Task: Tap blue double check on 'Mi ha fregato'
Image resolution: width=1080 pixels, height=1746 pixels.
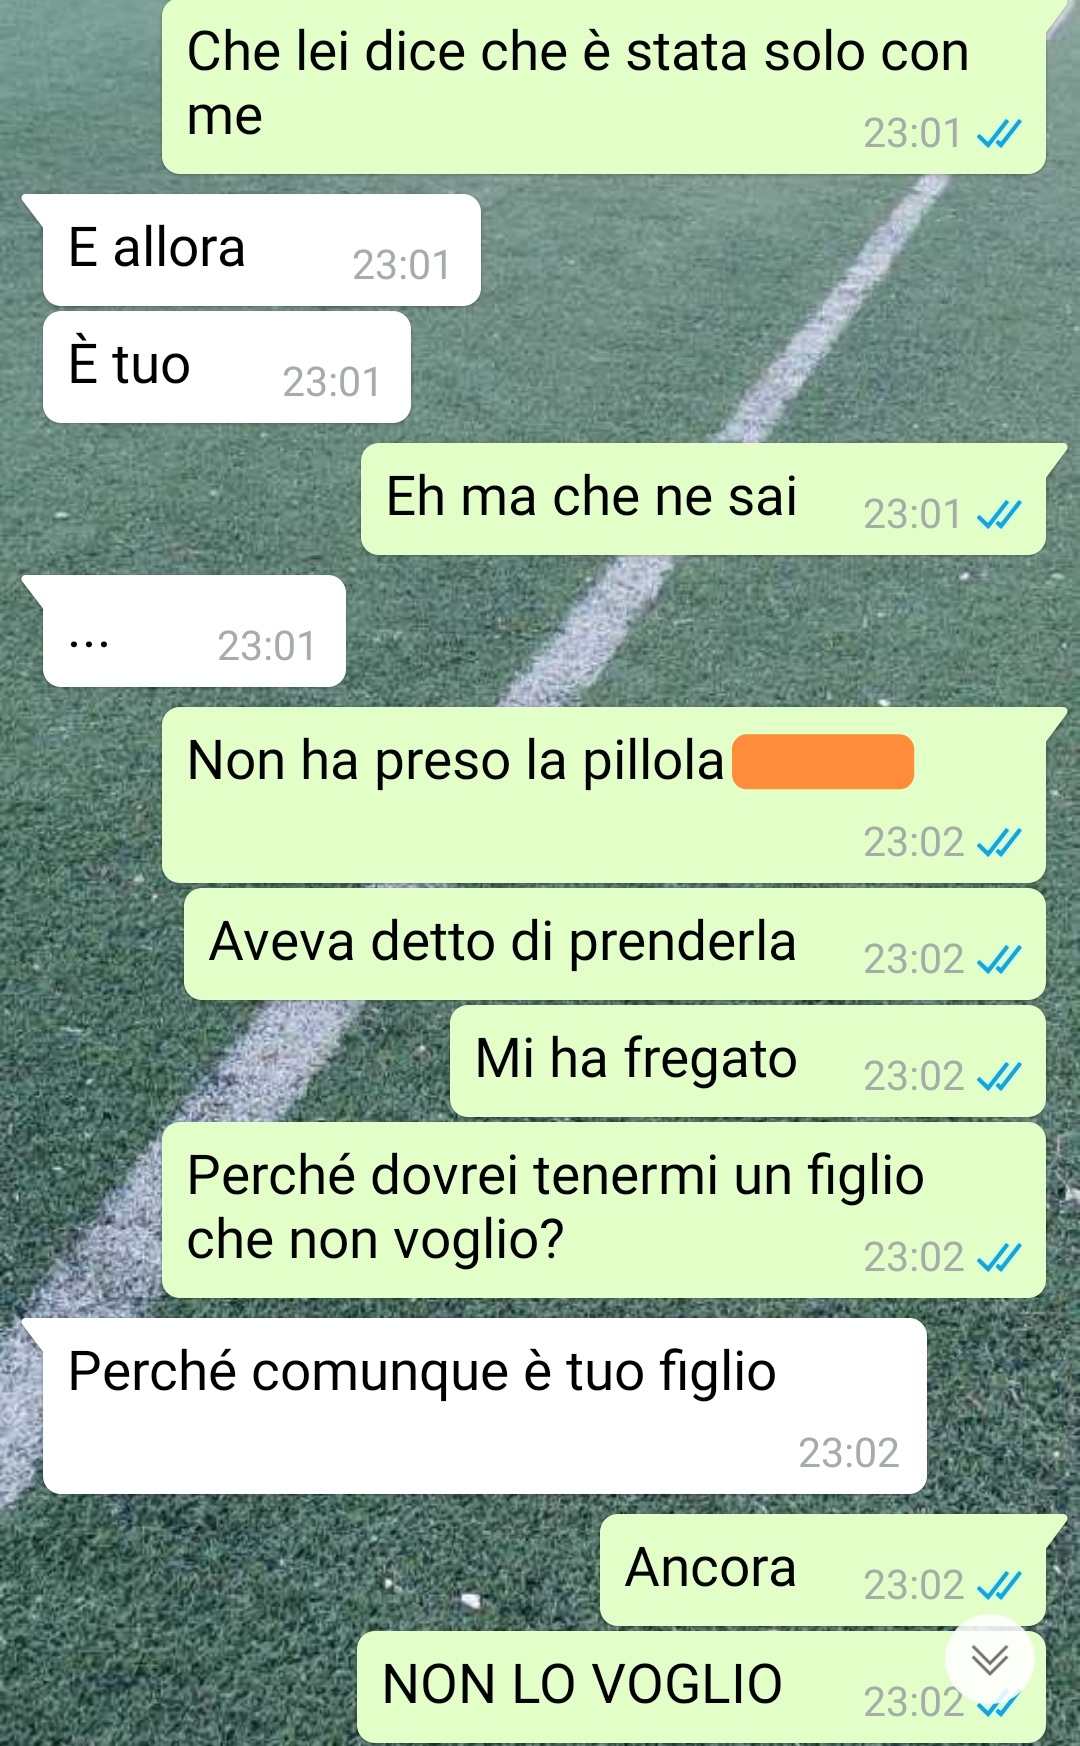Action: (x=999, y=1077)
